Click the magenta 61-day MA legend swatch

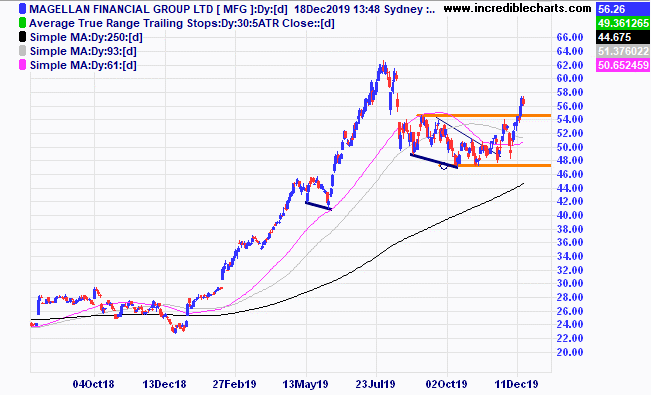(22, 65)
